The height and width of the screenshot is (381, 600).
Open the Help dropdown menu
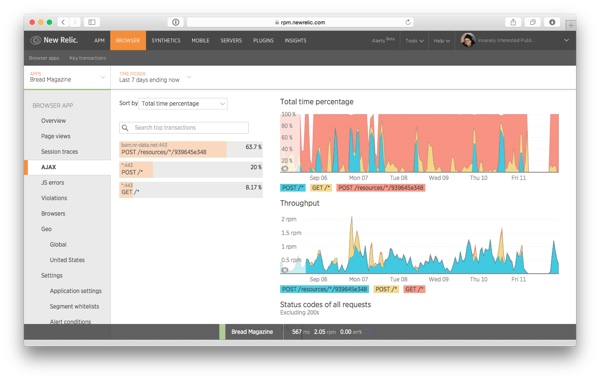442,41
